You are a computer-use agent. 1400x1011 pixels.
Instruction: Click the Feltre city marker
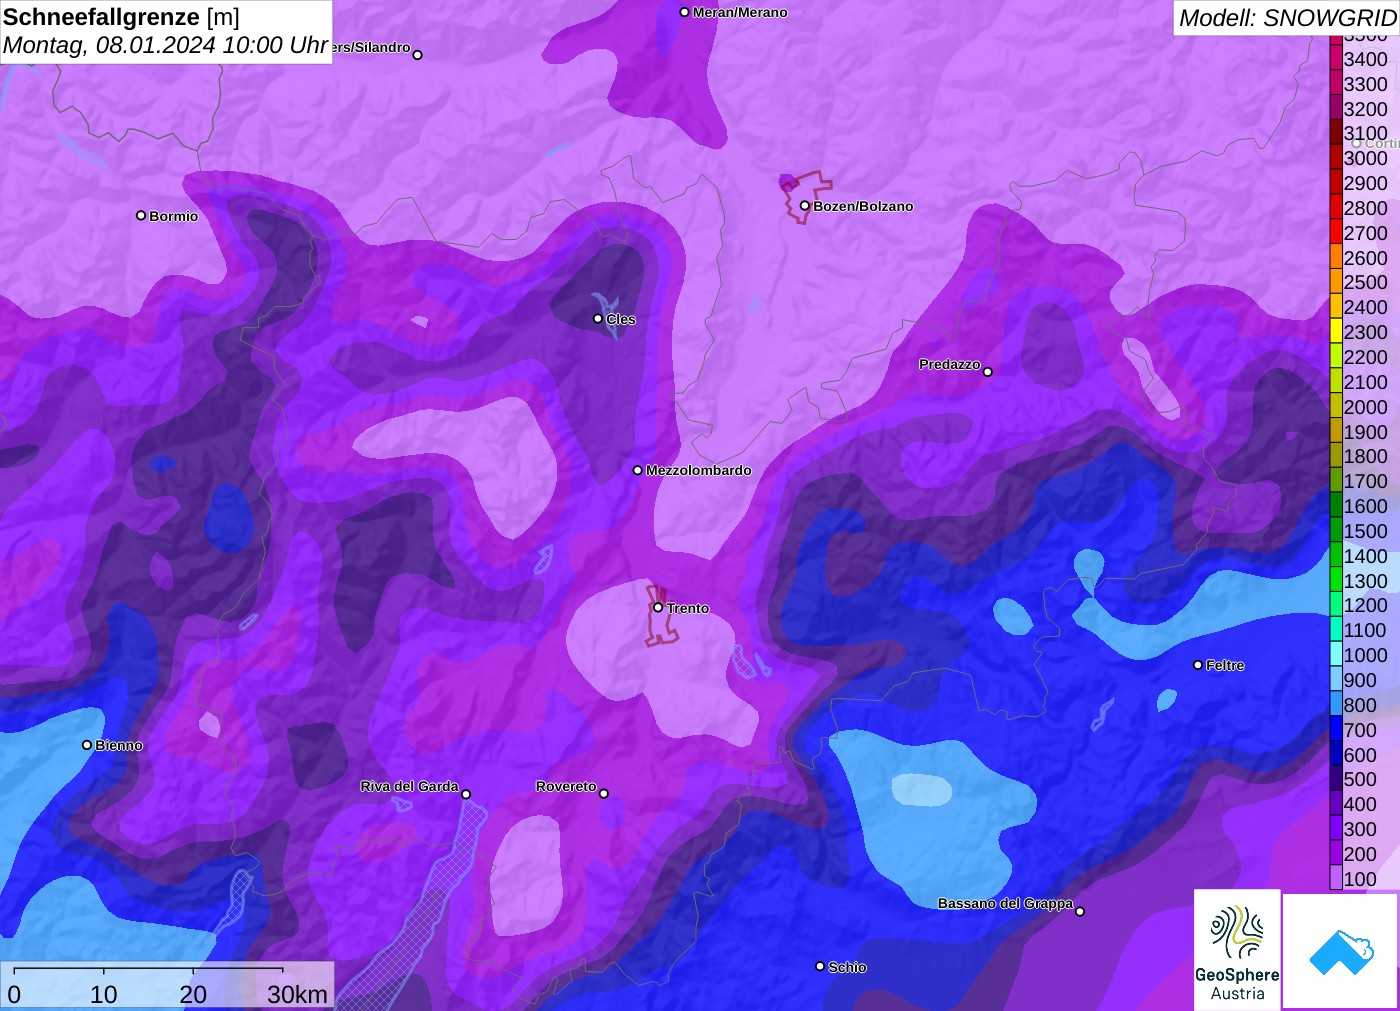[x=1198, y=665]
